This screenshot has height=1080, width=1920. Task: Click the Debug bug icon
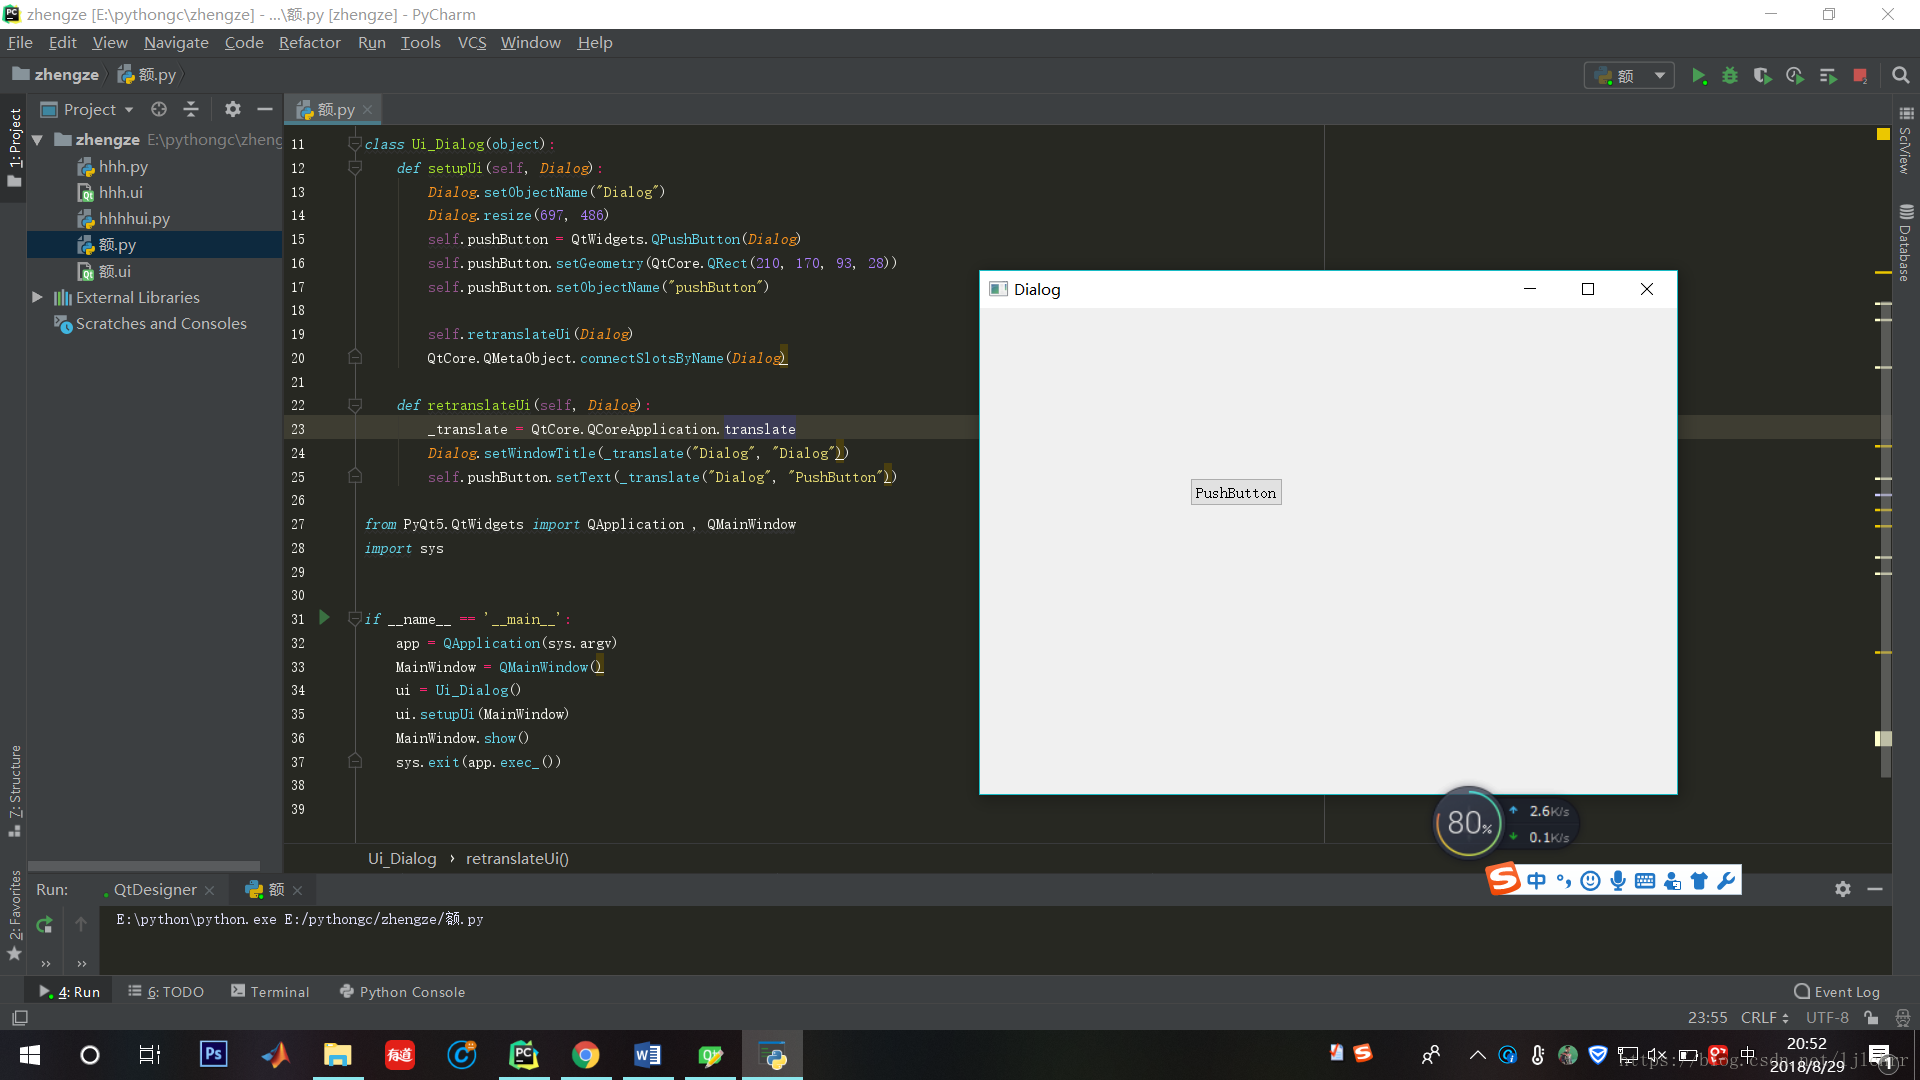tap(1730, 76)
